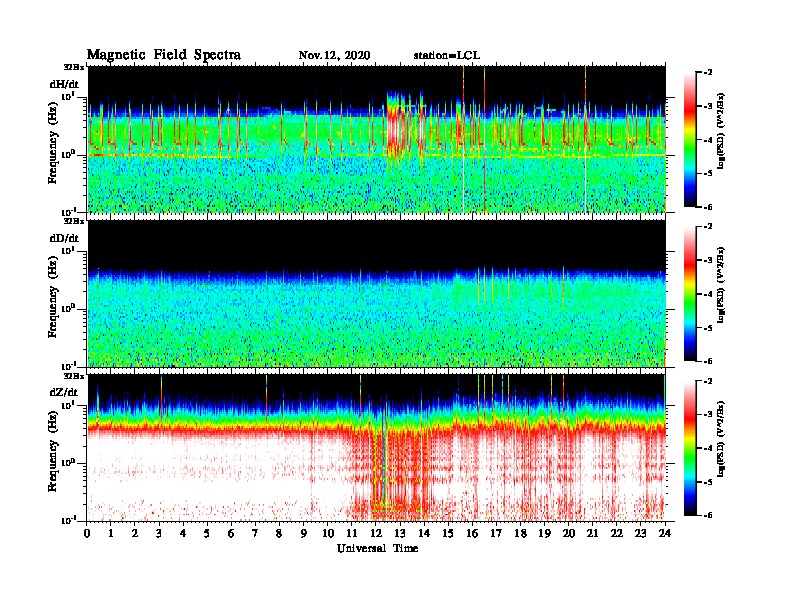The image size is (792, 612).
Task: Click the "dD/dt" panel label
Action: [x=64, y=238]
